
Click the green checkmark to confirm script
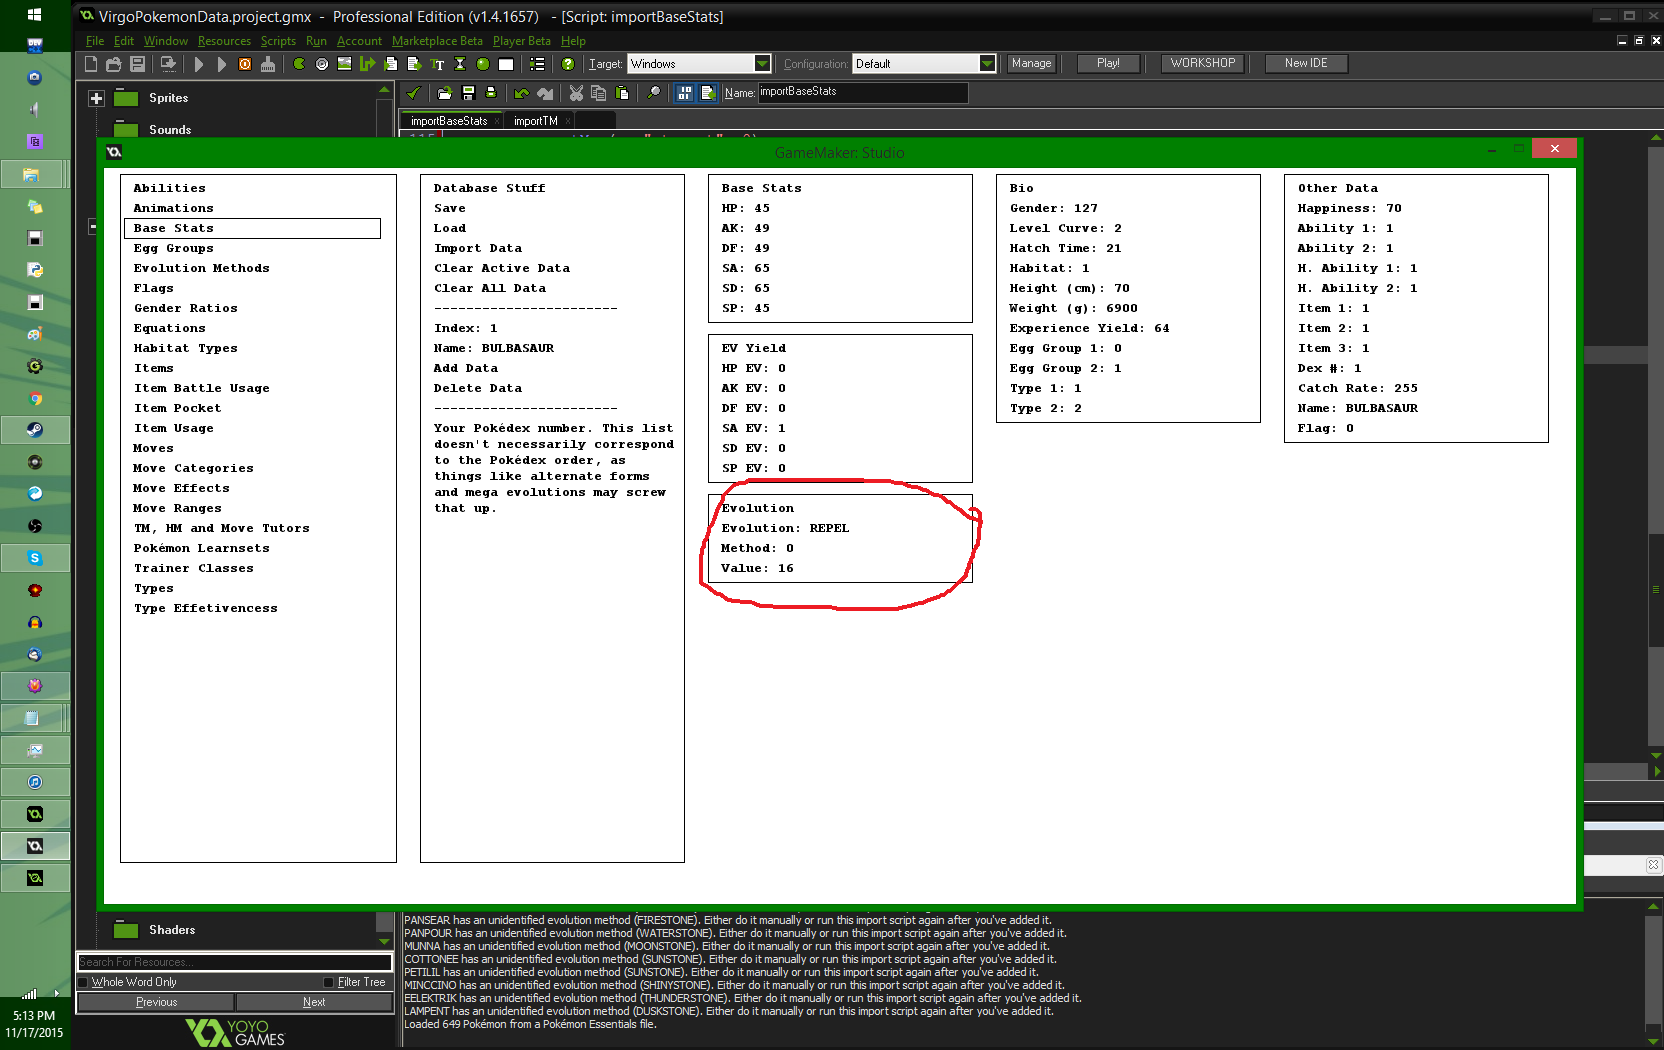coord(413,93)
